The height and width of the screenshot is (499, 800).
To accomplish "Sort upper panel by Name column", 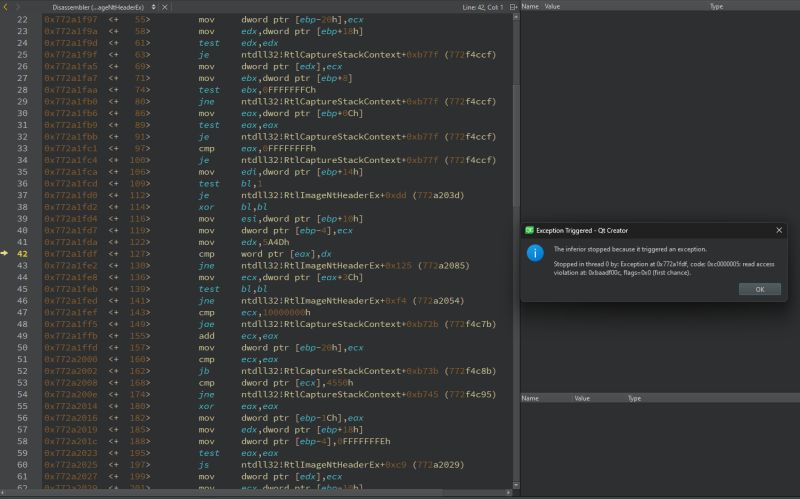I will (x=530, y=7).
